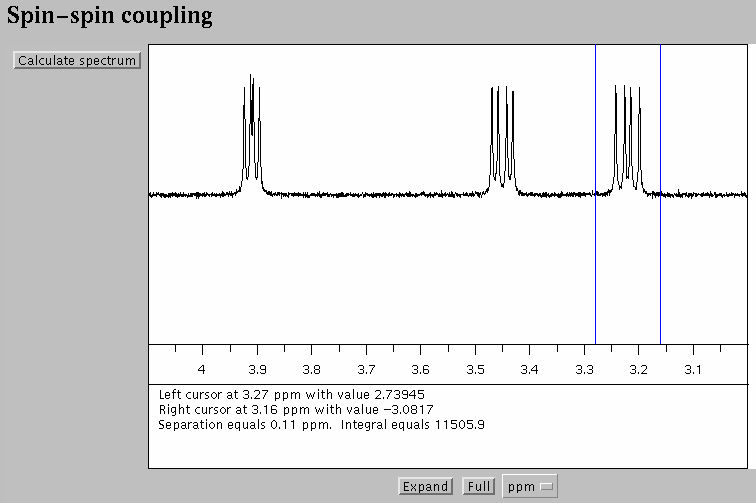The image size is (756, 503).
Task: Click the 3.5 axis label
Action: pos(475,369)
